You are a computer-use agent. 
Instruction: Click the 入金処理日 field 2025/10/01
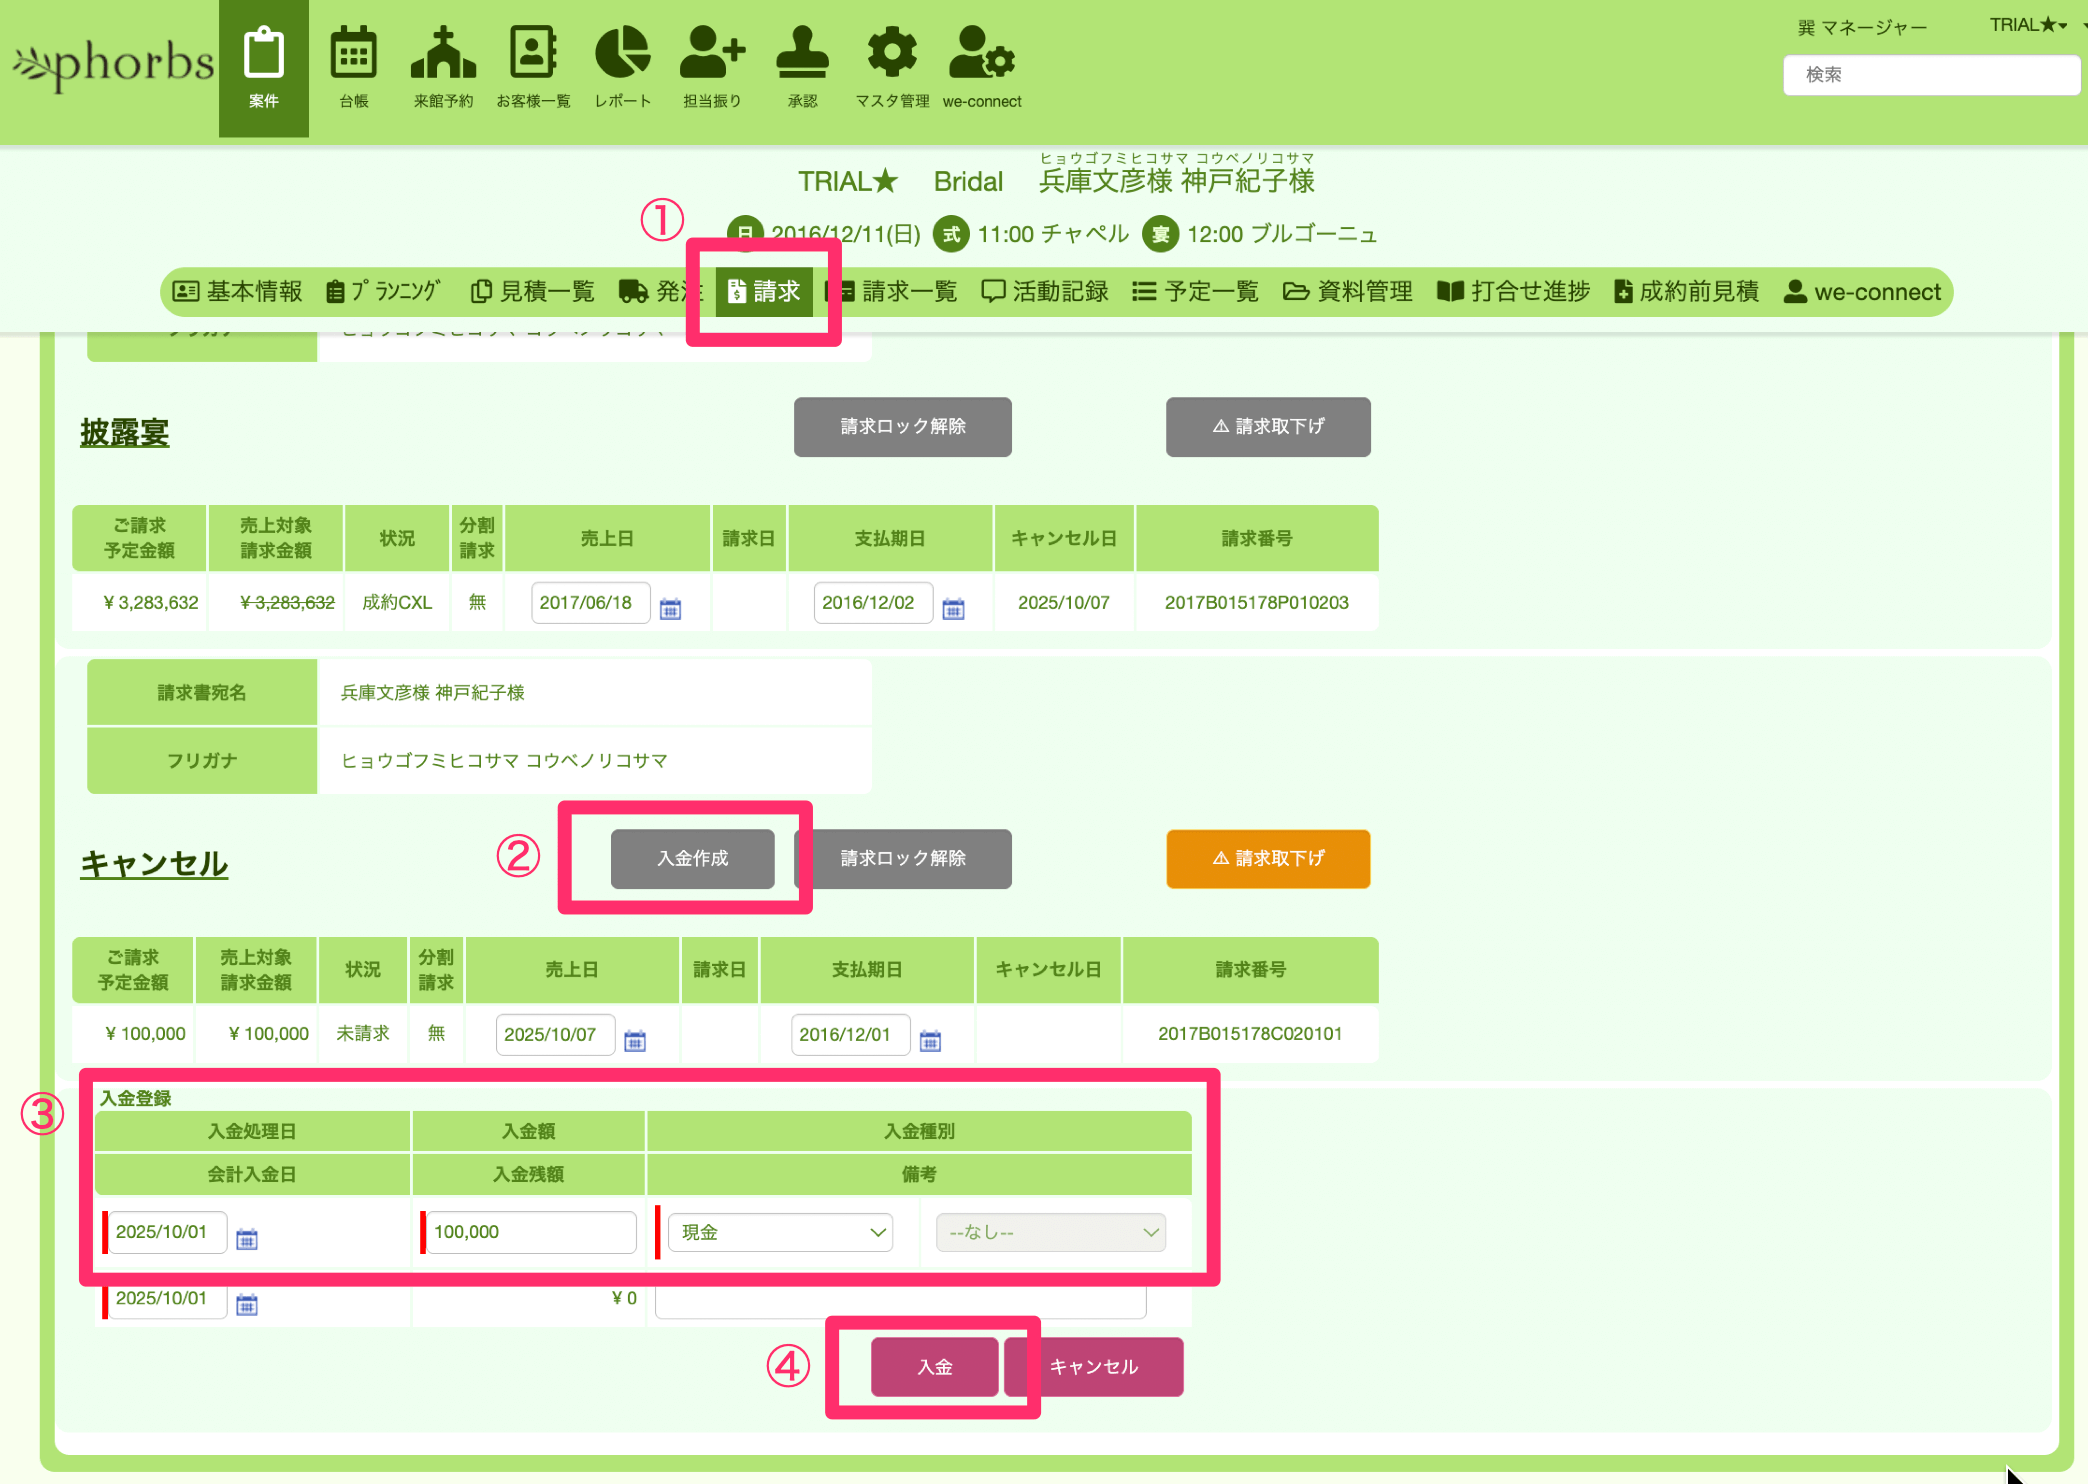click(167, 1232)
